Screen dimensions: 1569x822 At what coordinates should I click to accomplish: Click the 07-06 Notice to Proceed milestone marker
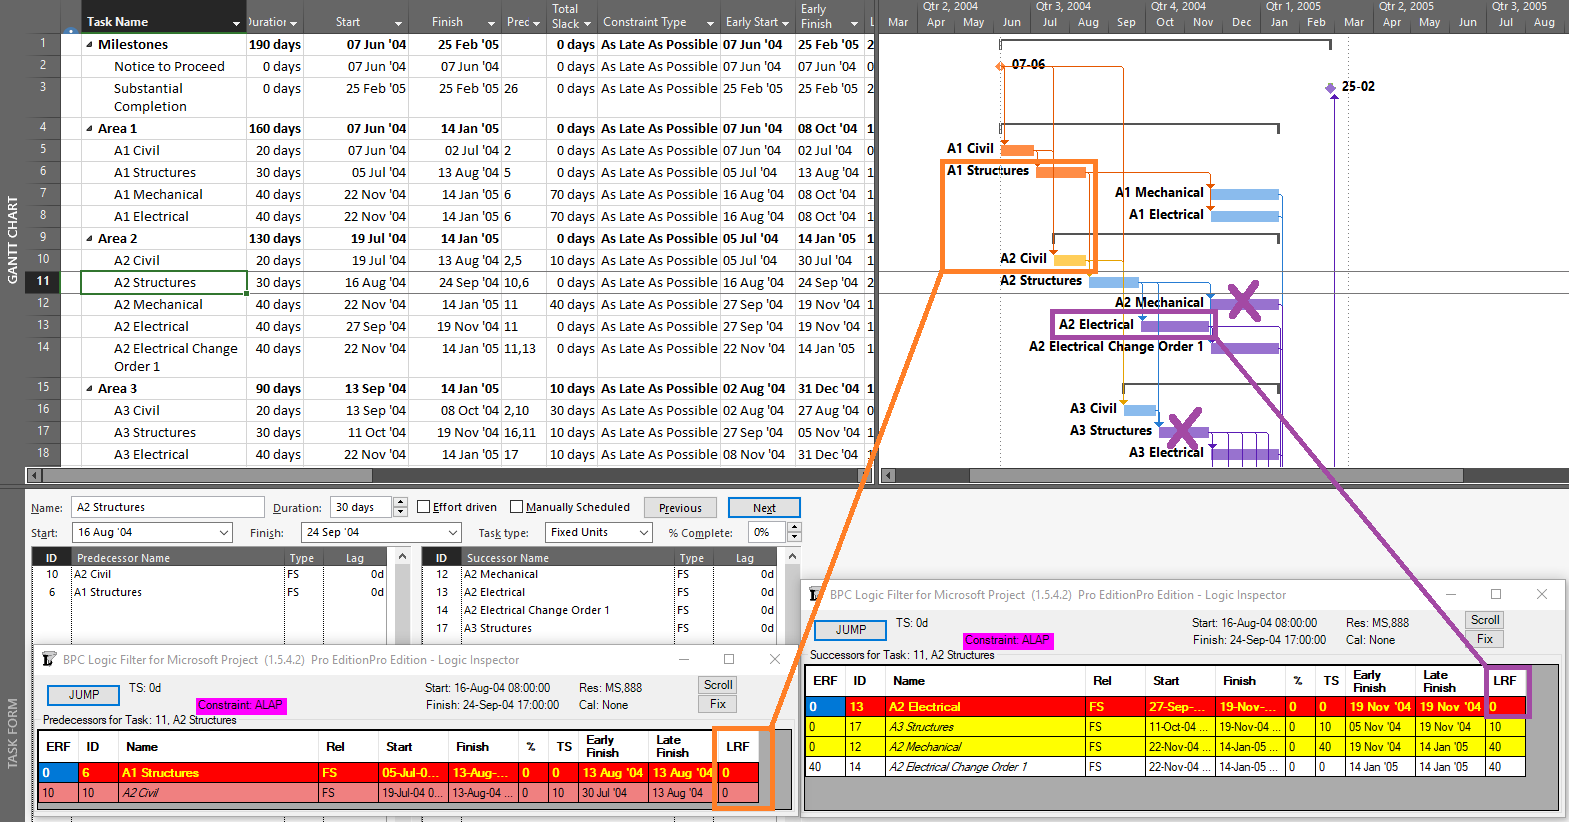[1000, 66]
